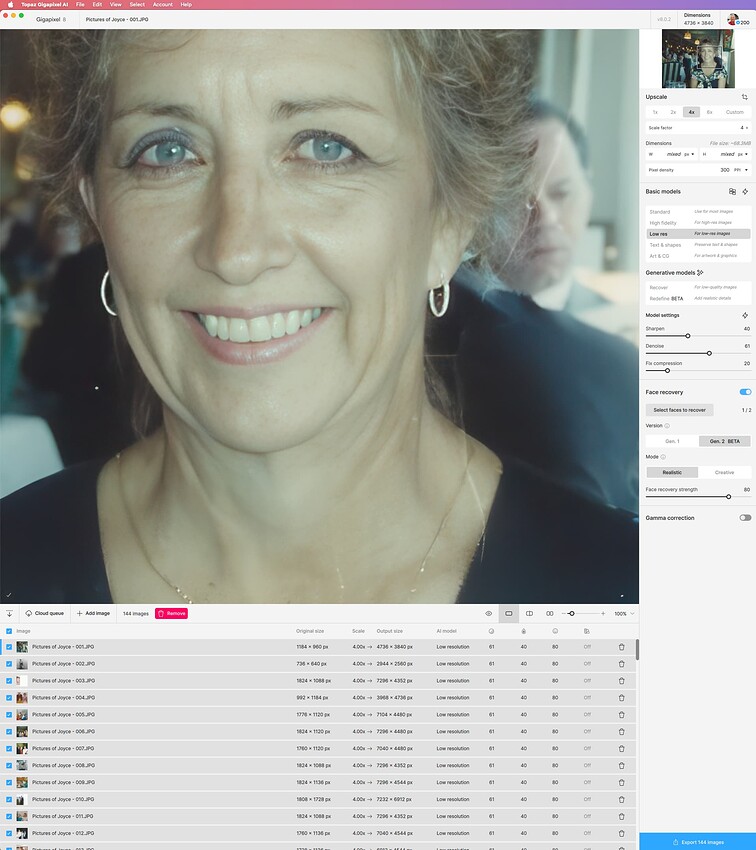Click the auto settings icon beside Model settings
The width and height of the screenshot is (756, 850).
(x=745, y=315)
